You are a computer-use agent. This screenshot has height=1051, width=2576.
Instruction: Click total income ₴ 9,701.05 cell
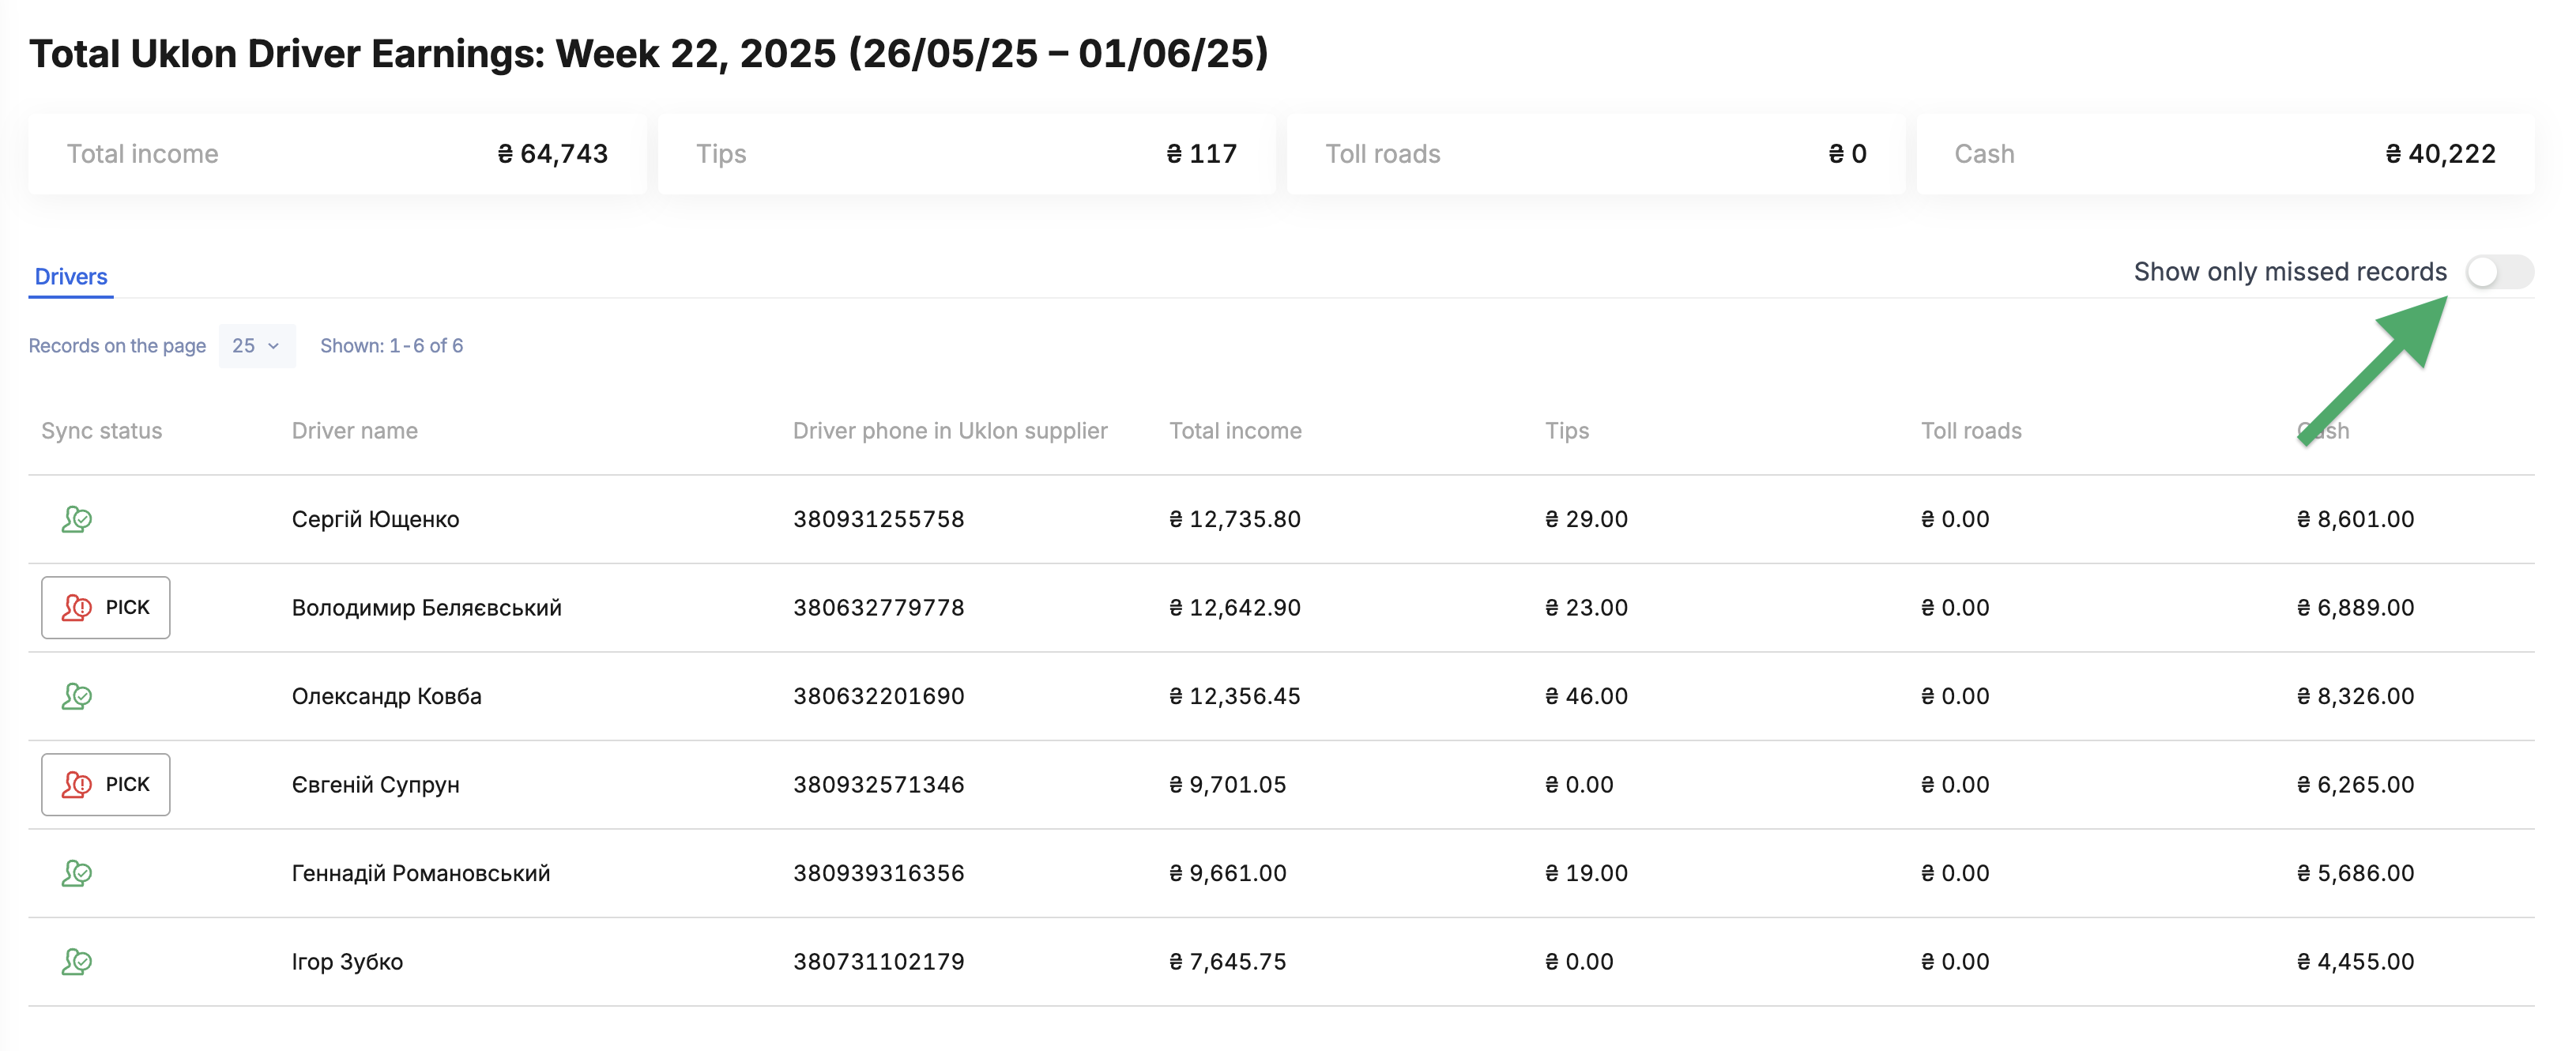pyautogui.click(x=1228, y=784)
